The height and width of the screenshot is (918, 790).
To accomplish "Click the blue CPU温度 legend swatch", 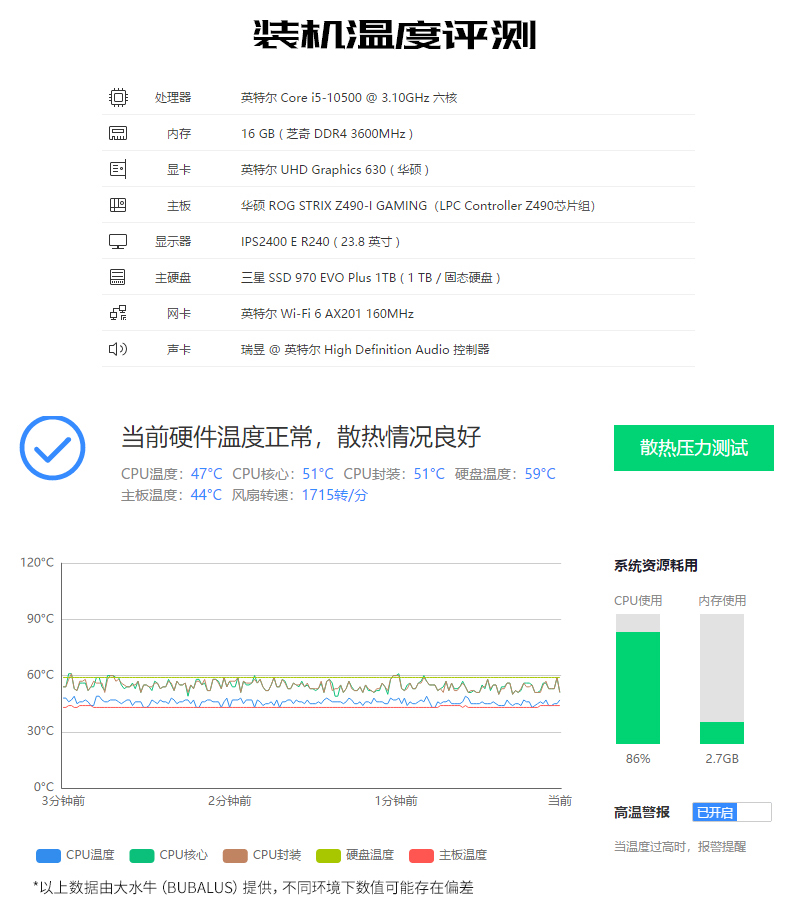I will pyautogui.click(x=48, y=855).
